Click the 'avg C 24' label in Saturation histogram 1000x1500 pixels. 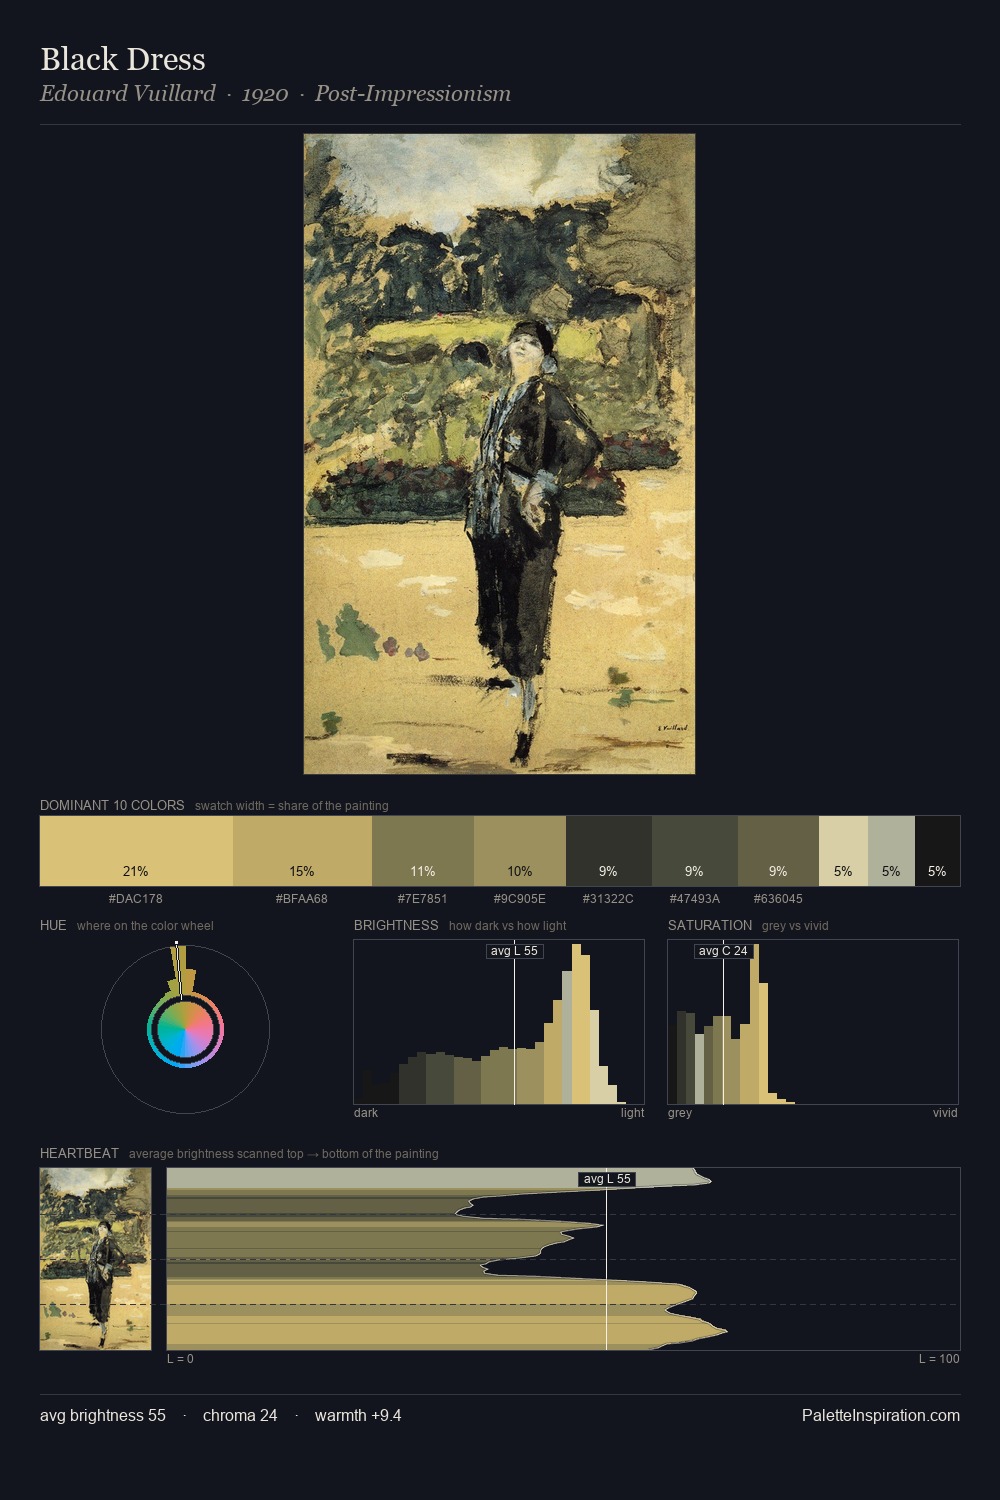[x=723, y=951]
